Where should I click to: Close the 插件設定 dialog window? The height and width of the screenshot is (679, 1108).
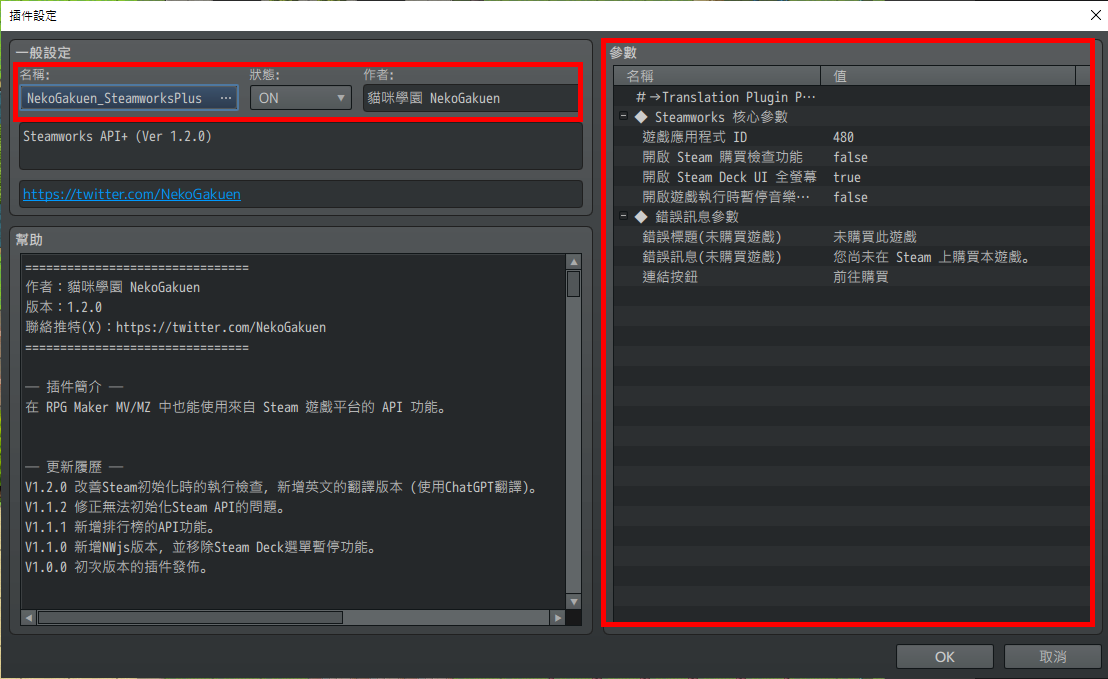click(x=1095, y=15)
